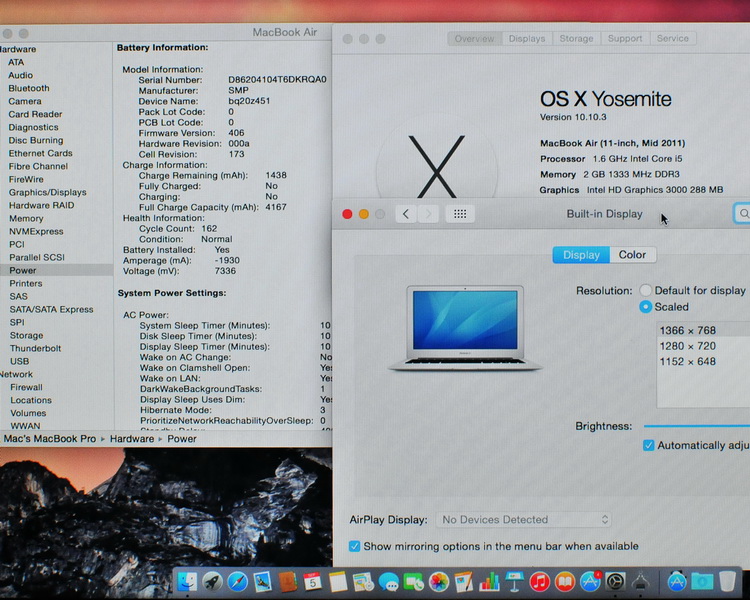
Task: Open Overview tab in About This Mac
Action: [474, 38]
